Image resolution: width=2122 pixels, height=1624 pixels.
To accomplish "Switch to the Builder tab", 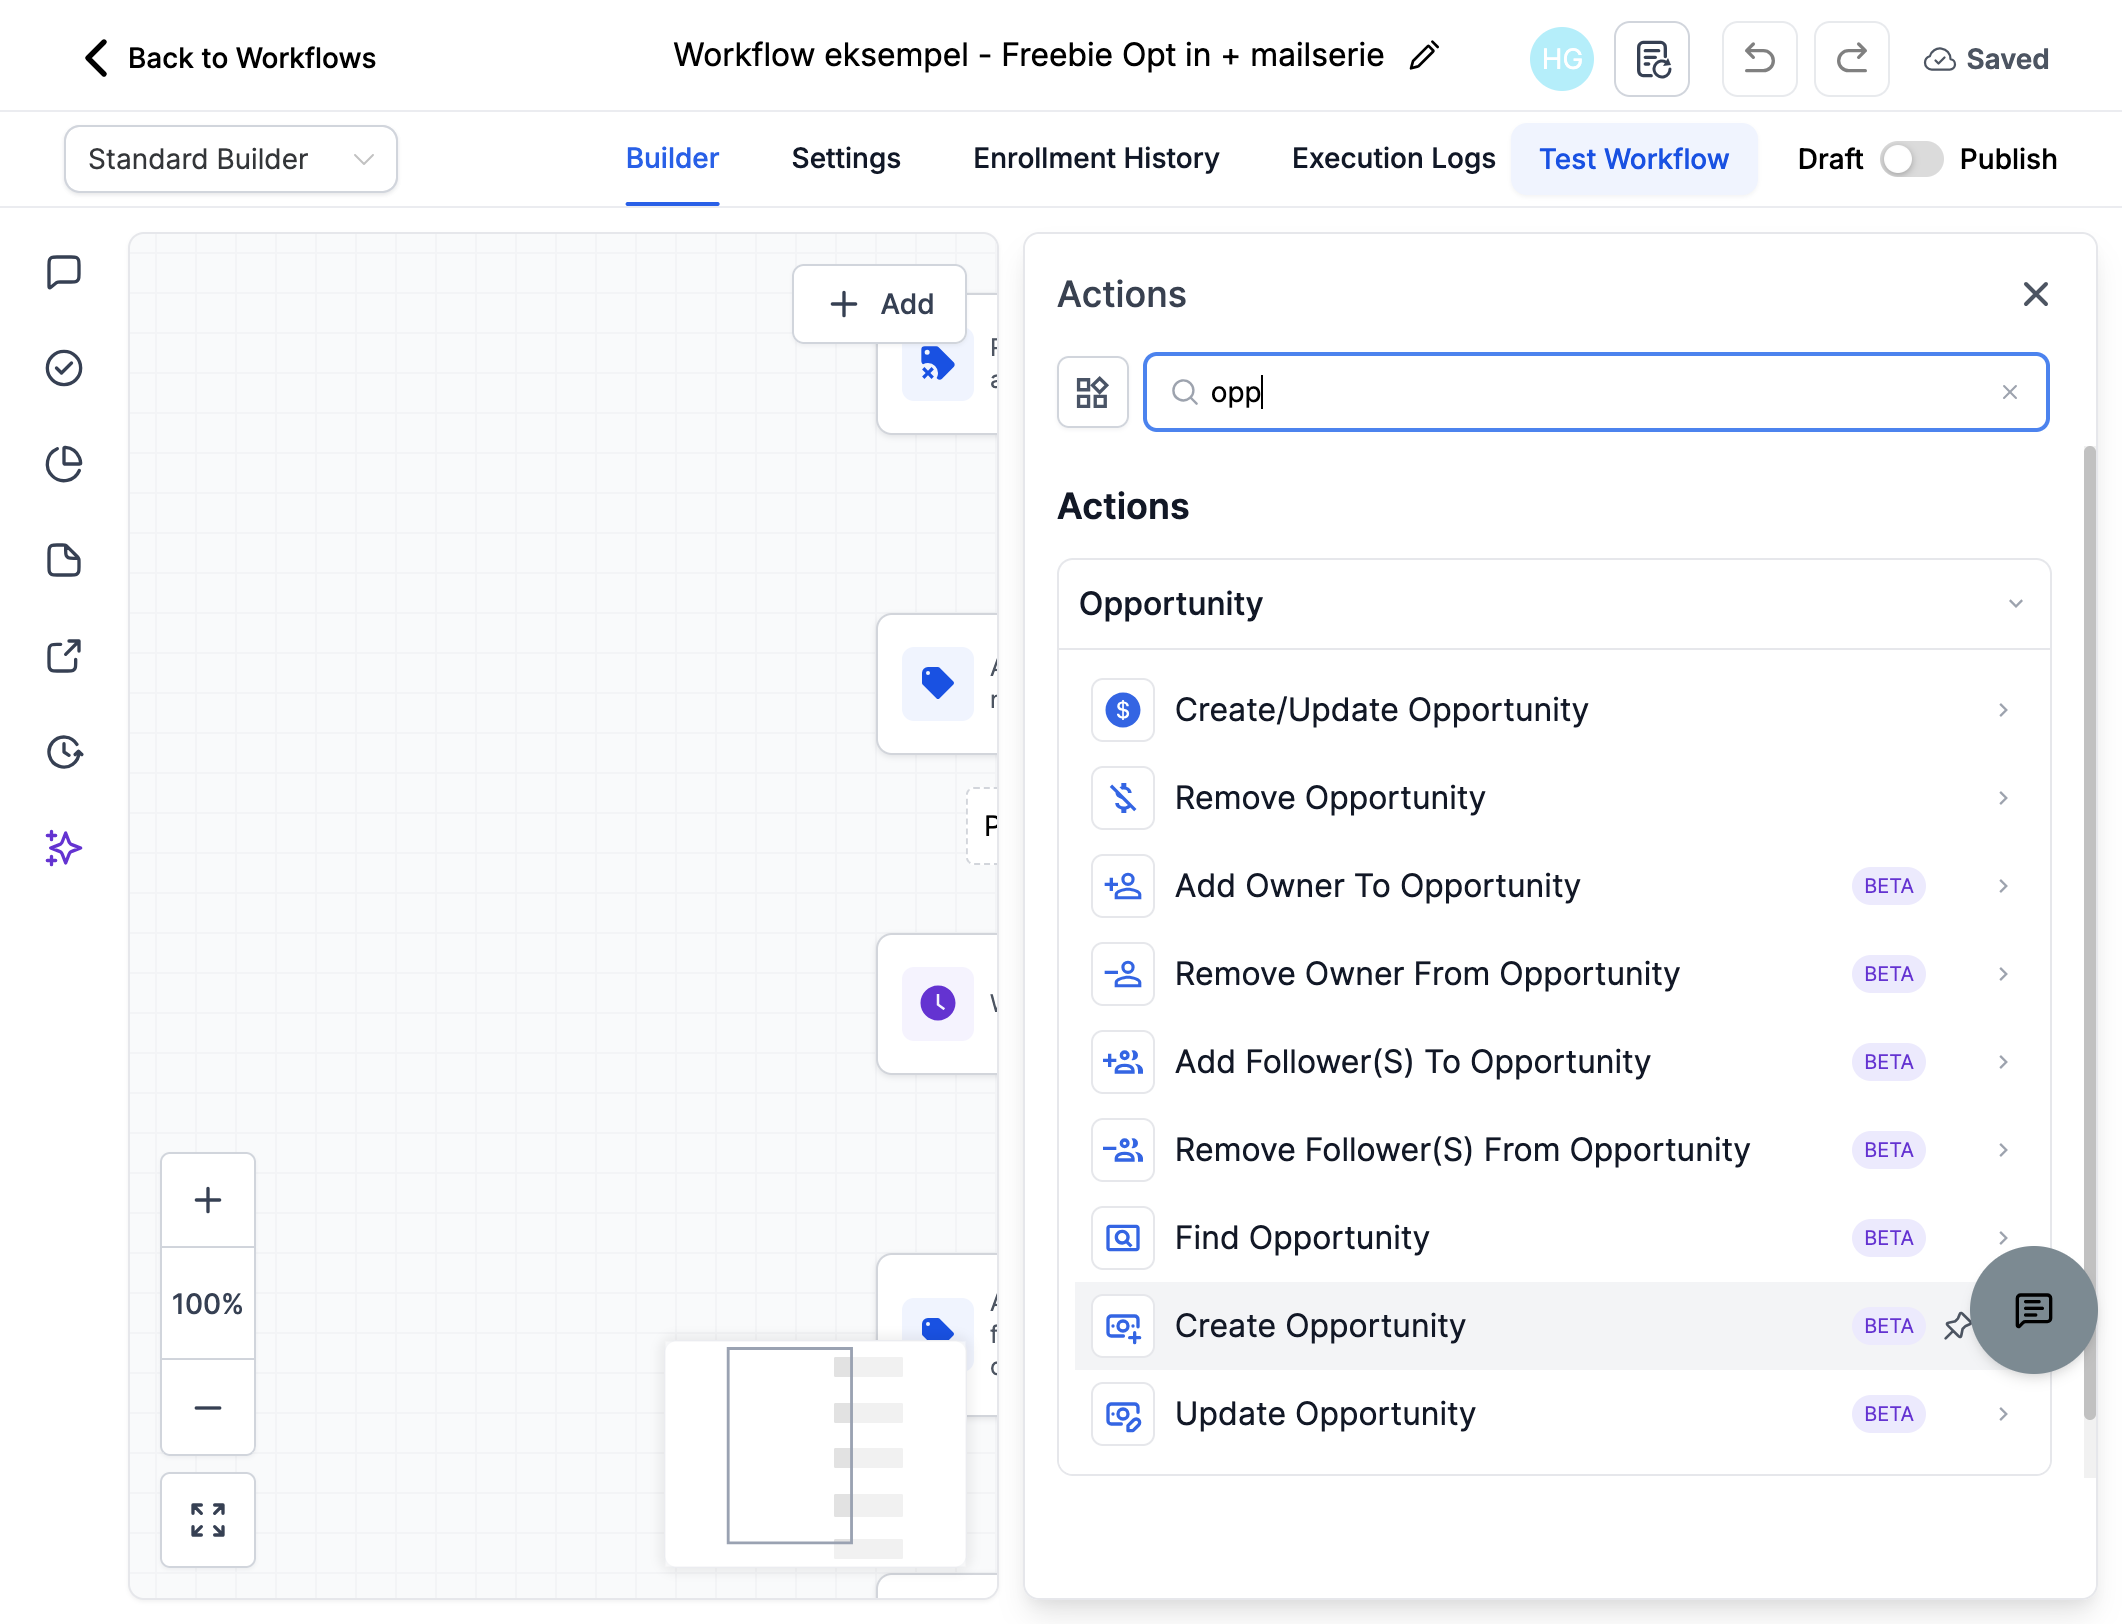I will coord(672,159).
